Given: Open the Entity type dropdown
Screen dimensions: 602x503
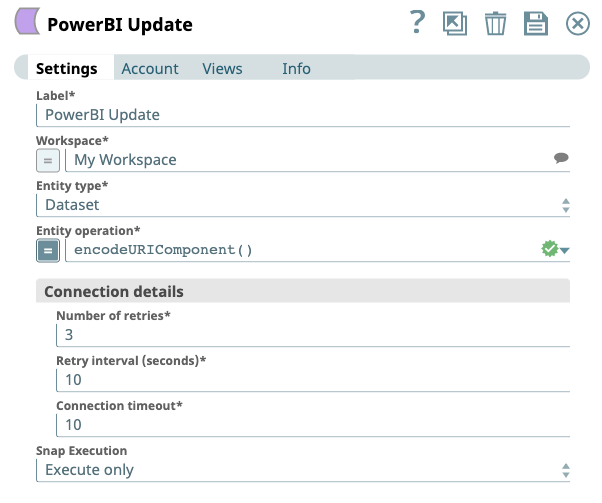Looking at the screenshot, I should [x=303, y=205].
